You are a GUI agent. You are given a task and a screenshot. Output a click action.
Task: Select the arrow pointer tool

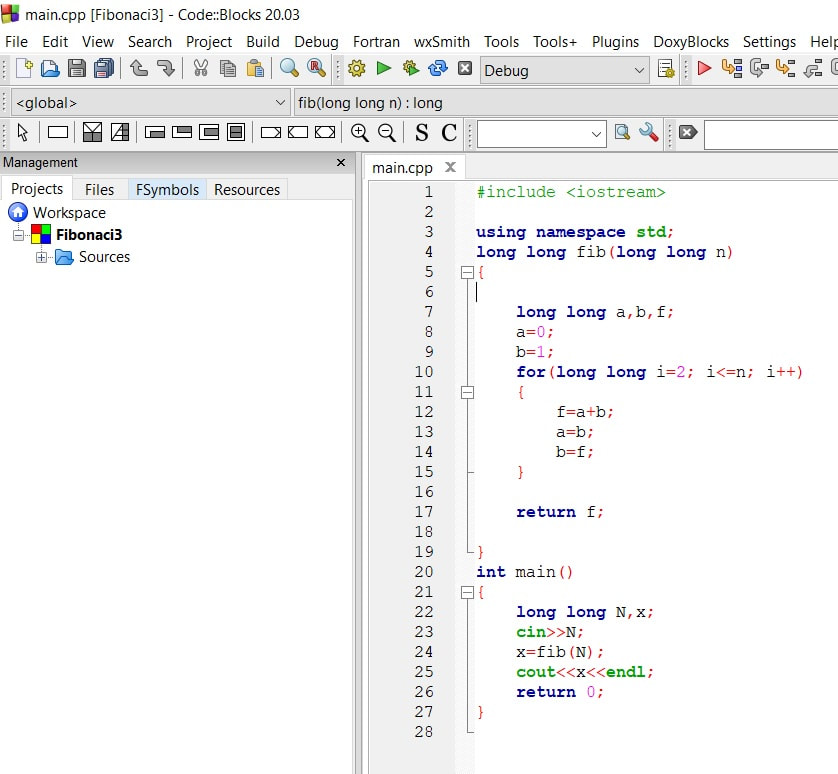tap(22, 132)
